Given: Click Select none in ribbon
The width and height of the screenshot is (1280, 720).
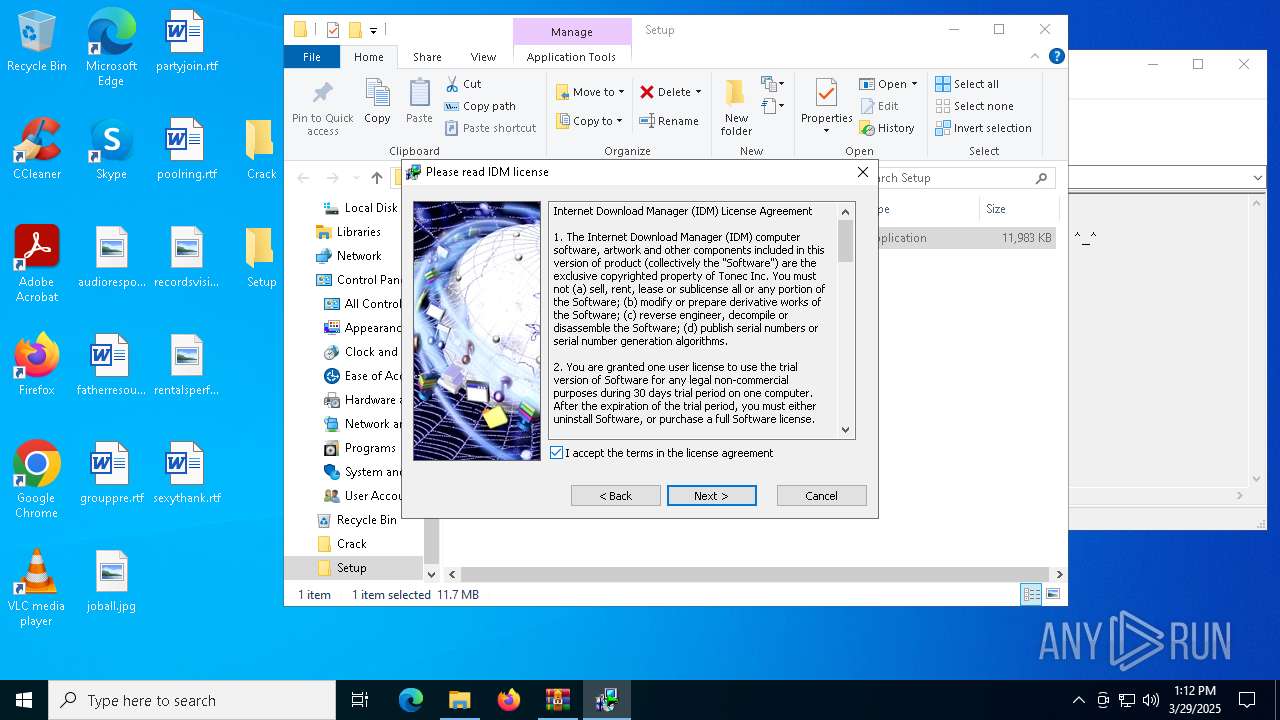Looking at the screenshot, I should coord(974,106).
